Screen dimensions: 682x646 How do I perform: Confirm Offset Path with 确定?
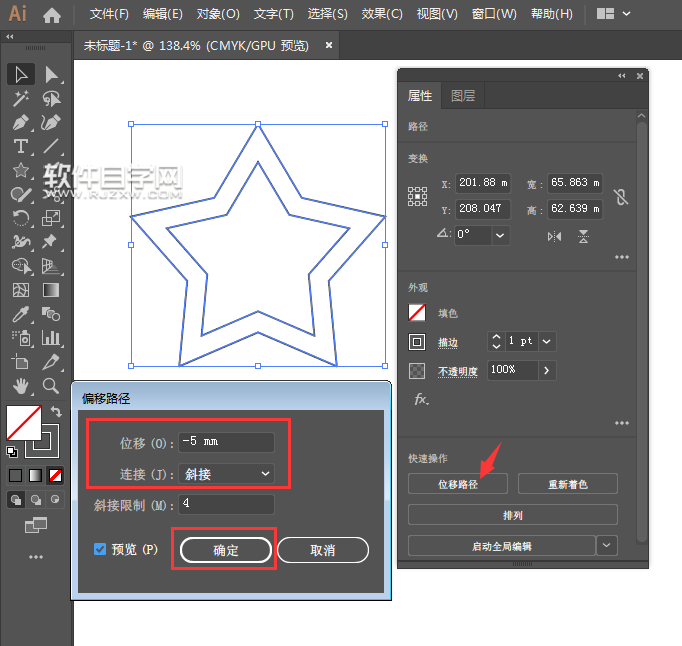[x=226, y=550]
